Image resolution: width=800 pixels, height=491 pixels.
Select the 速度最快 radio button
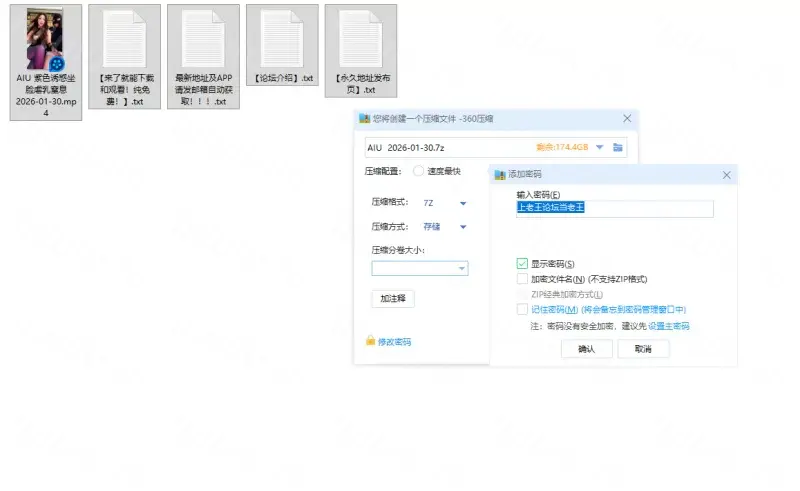click(x=418, y=171)
